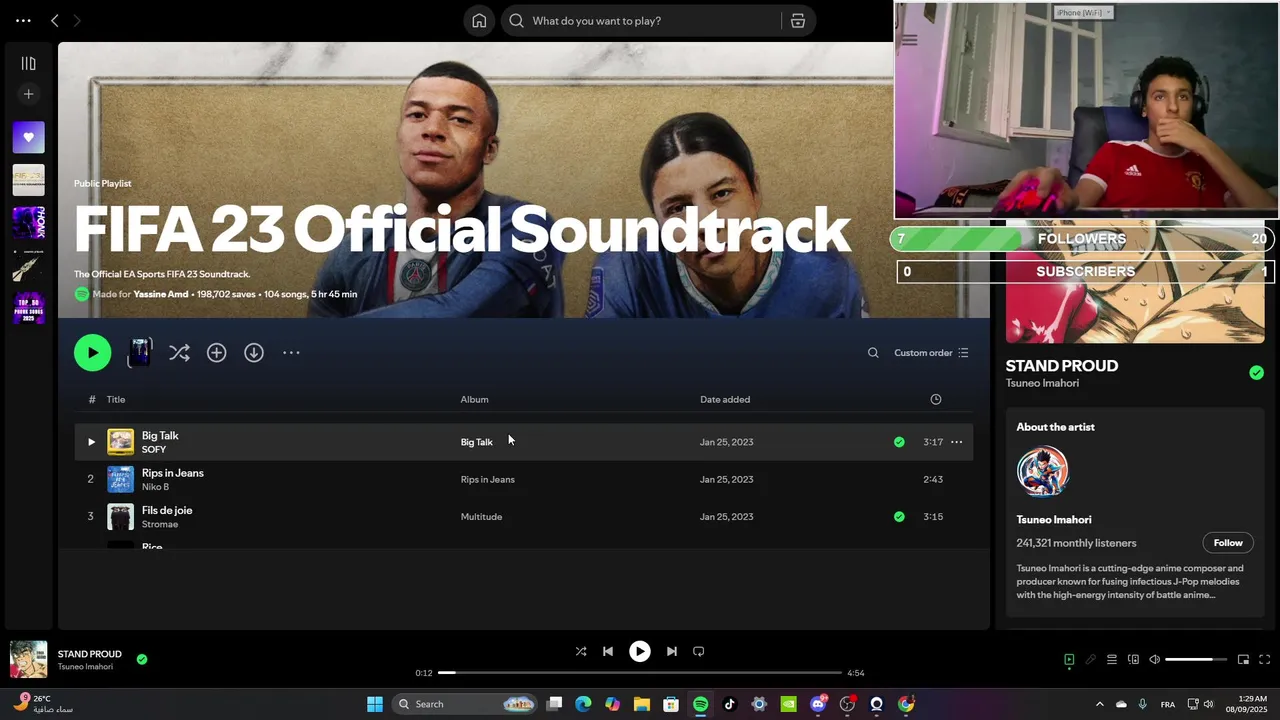
Task: Click the Album column header
Action: coord(474,400)
